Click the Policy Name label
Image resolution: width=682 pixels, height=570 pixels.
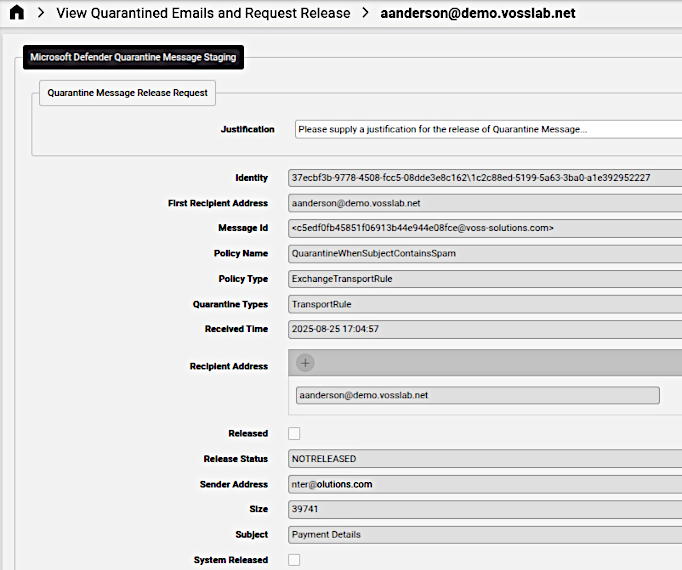[x=241, y=253]
